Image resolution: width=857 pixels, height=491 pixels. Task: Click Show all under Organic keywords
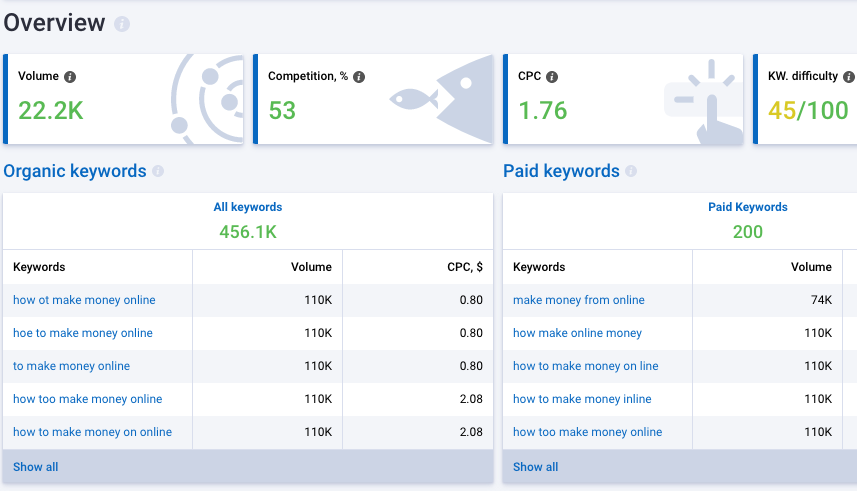(x=36, y=467)
